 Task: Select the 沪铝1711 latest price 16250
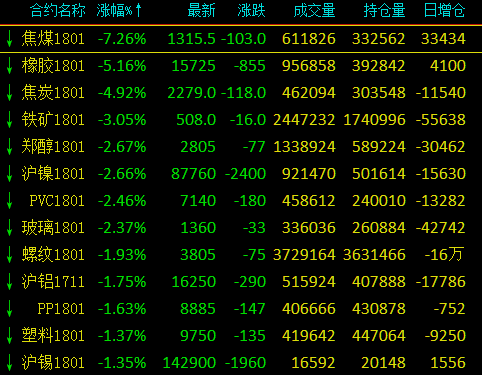tap(194, 282)
